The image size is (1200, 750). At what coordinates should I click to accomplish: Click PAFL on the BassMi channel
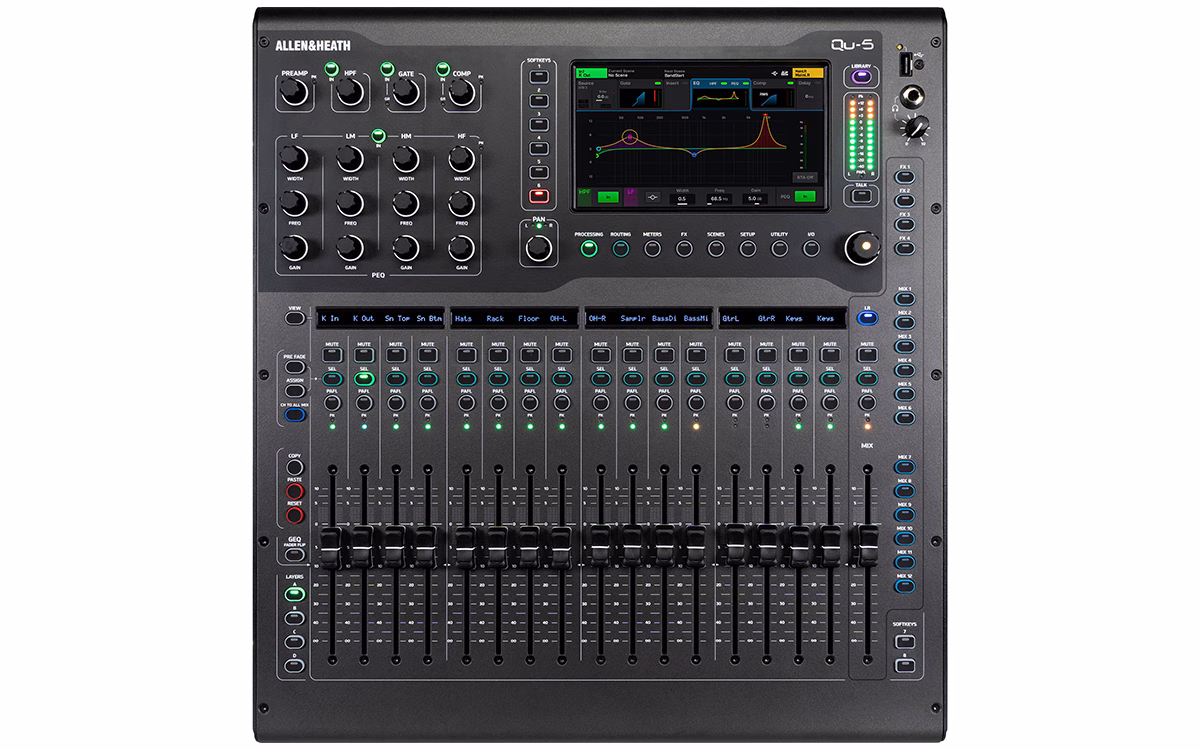pos(696,402)
